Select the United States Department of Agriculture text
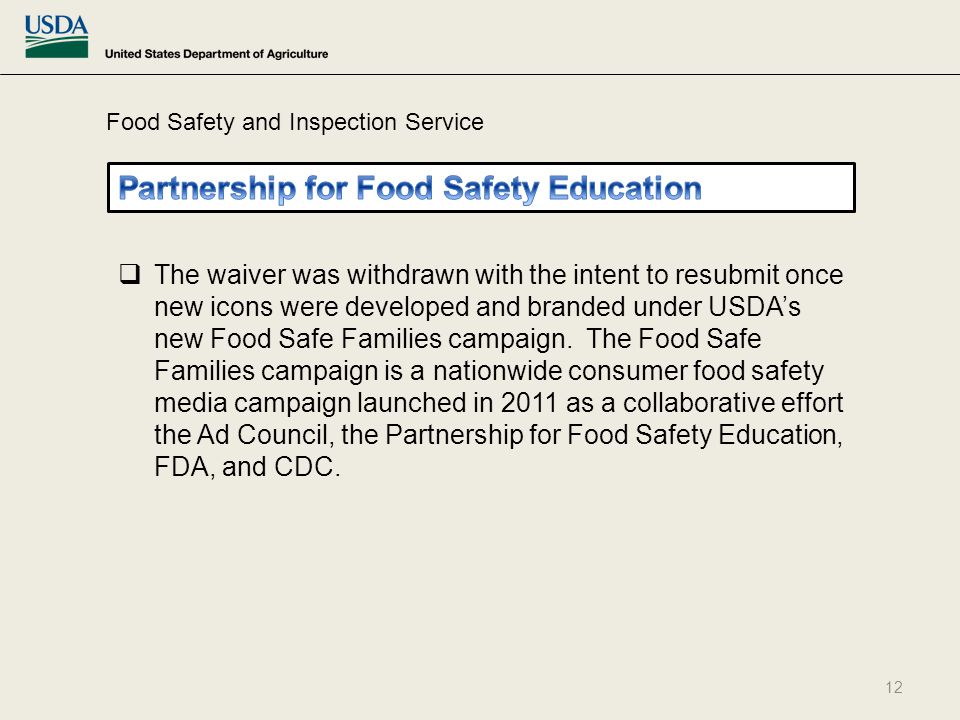960x720 pixels. pos(216,54)
